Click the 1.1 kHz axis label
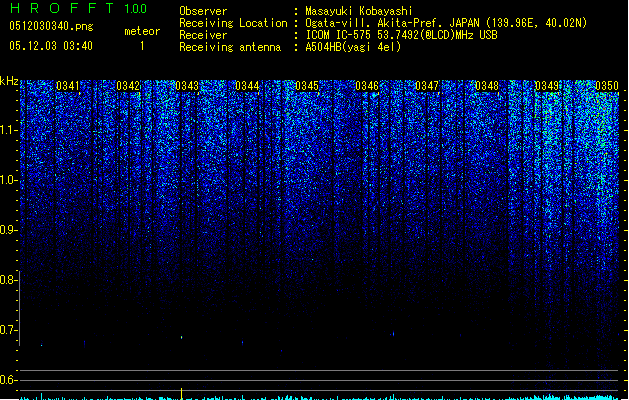Viewport: 629px width, 400px height. point(8,130)
